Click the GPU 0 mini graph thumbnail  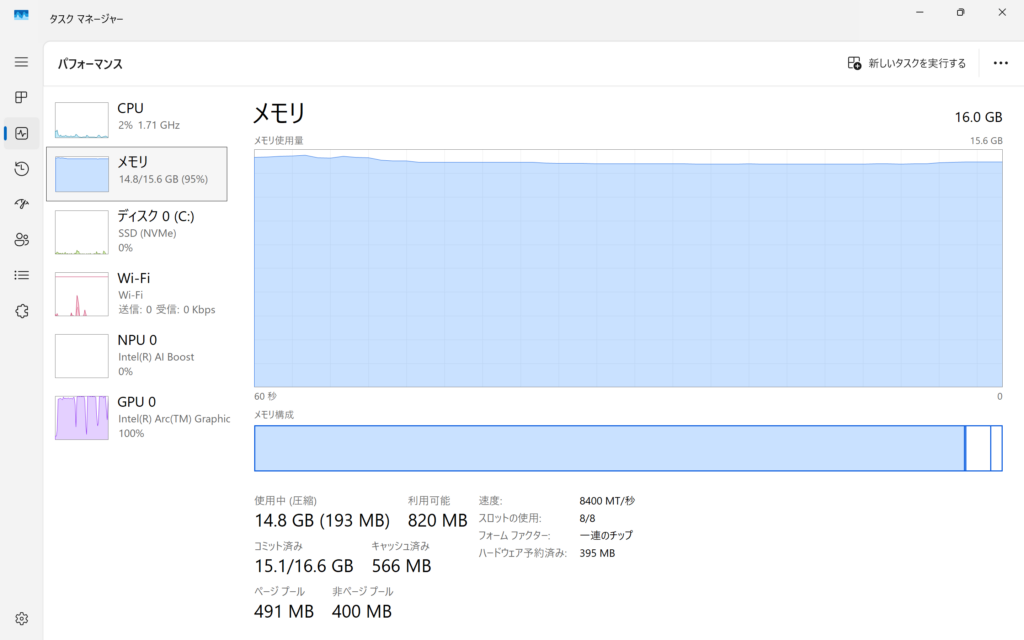82,418
